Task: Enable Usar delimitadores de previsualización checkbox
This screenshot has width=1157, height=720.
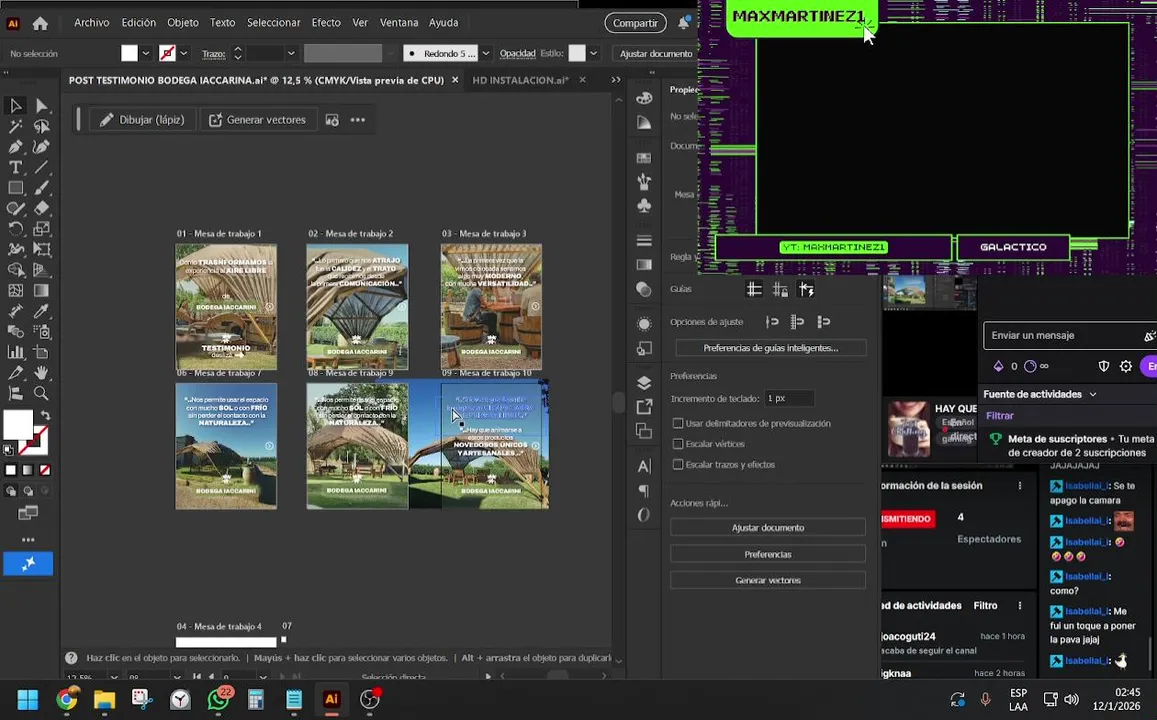Action: click(677, 423)
